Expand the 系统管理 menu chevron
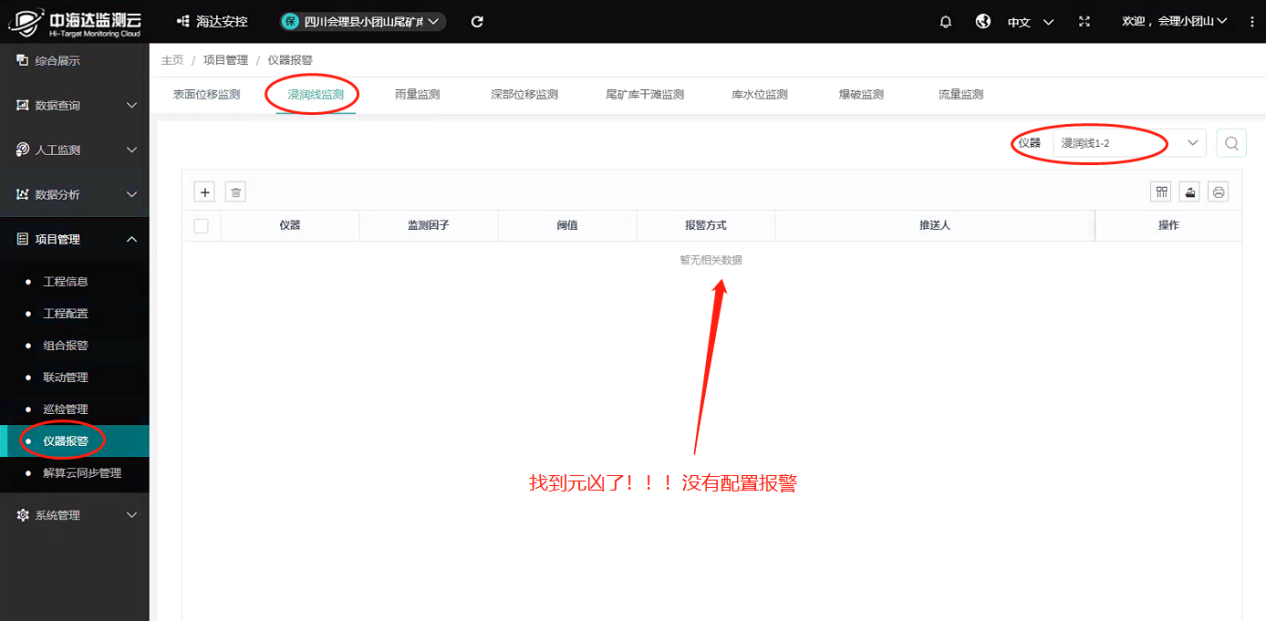 131,515
